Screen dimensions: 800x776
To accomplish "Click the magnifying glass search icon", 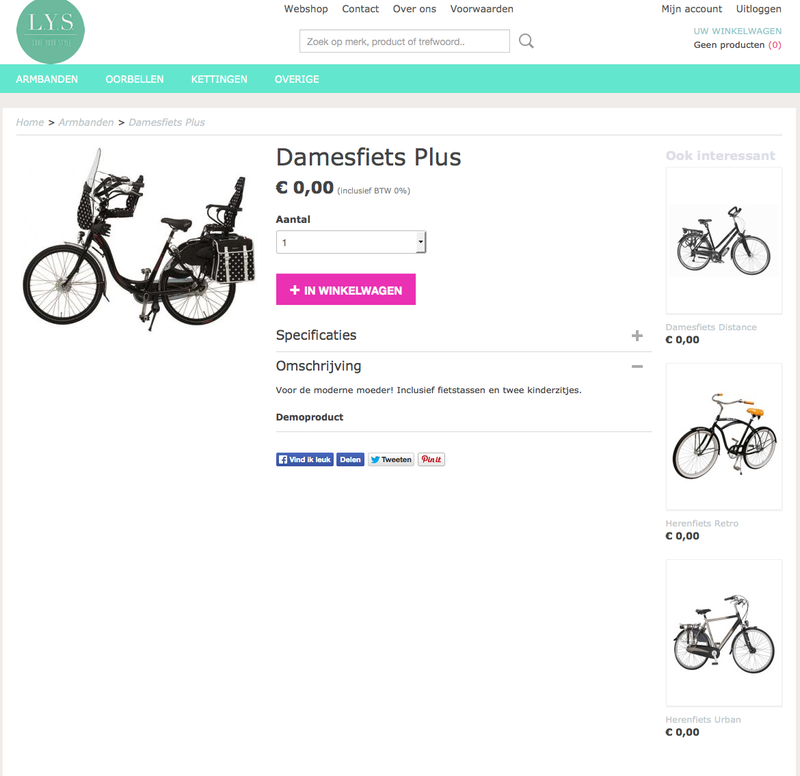I will [x=526, y=41].
